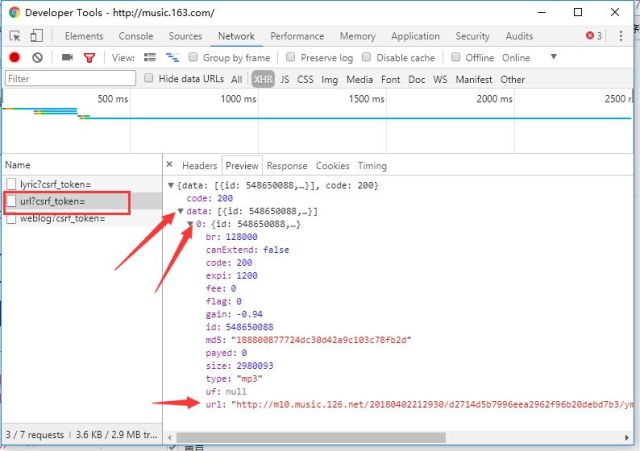
Task: Filter requests by JS
Action: tap(284, 79)
